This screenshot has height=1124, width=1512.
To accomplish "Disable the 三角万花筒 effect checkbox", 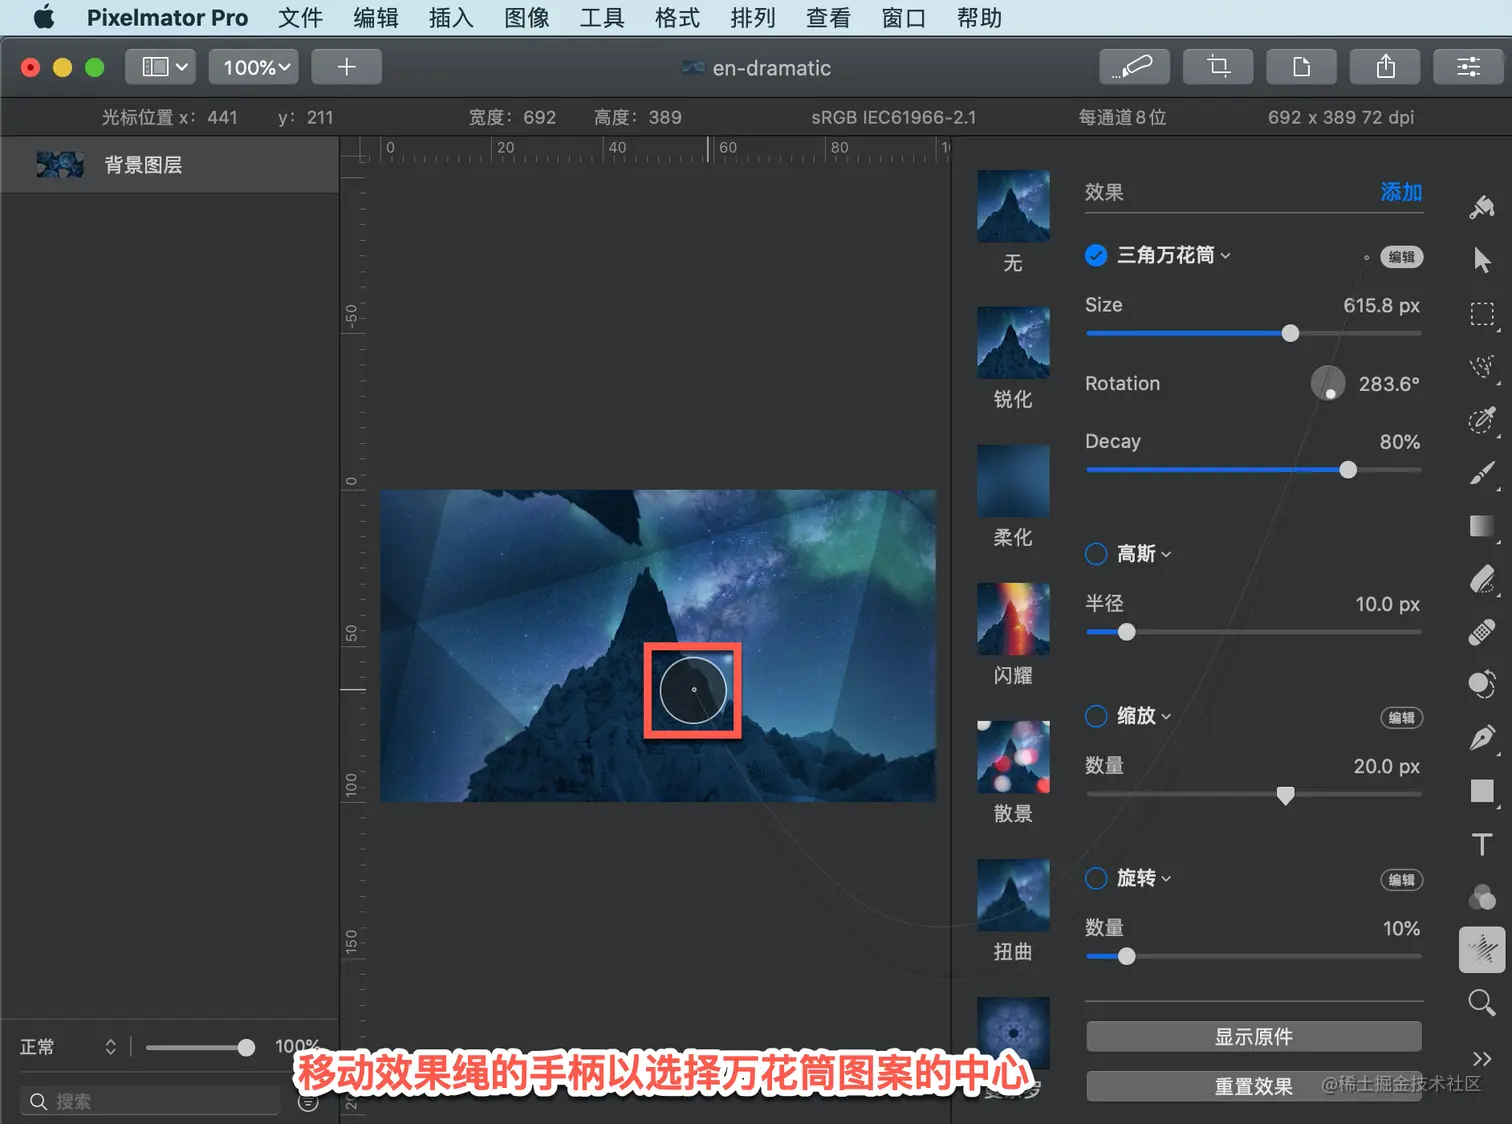I will click(1096, 256).
